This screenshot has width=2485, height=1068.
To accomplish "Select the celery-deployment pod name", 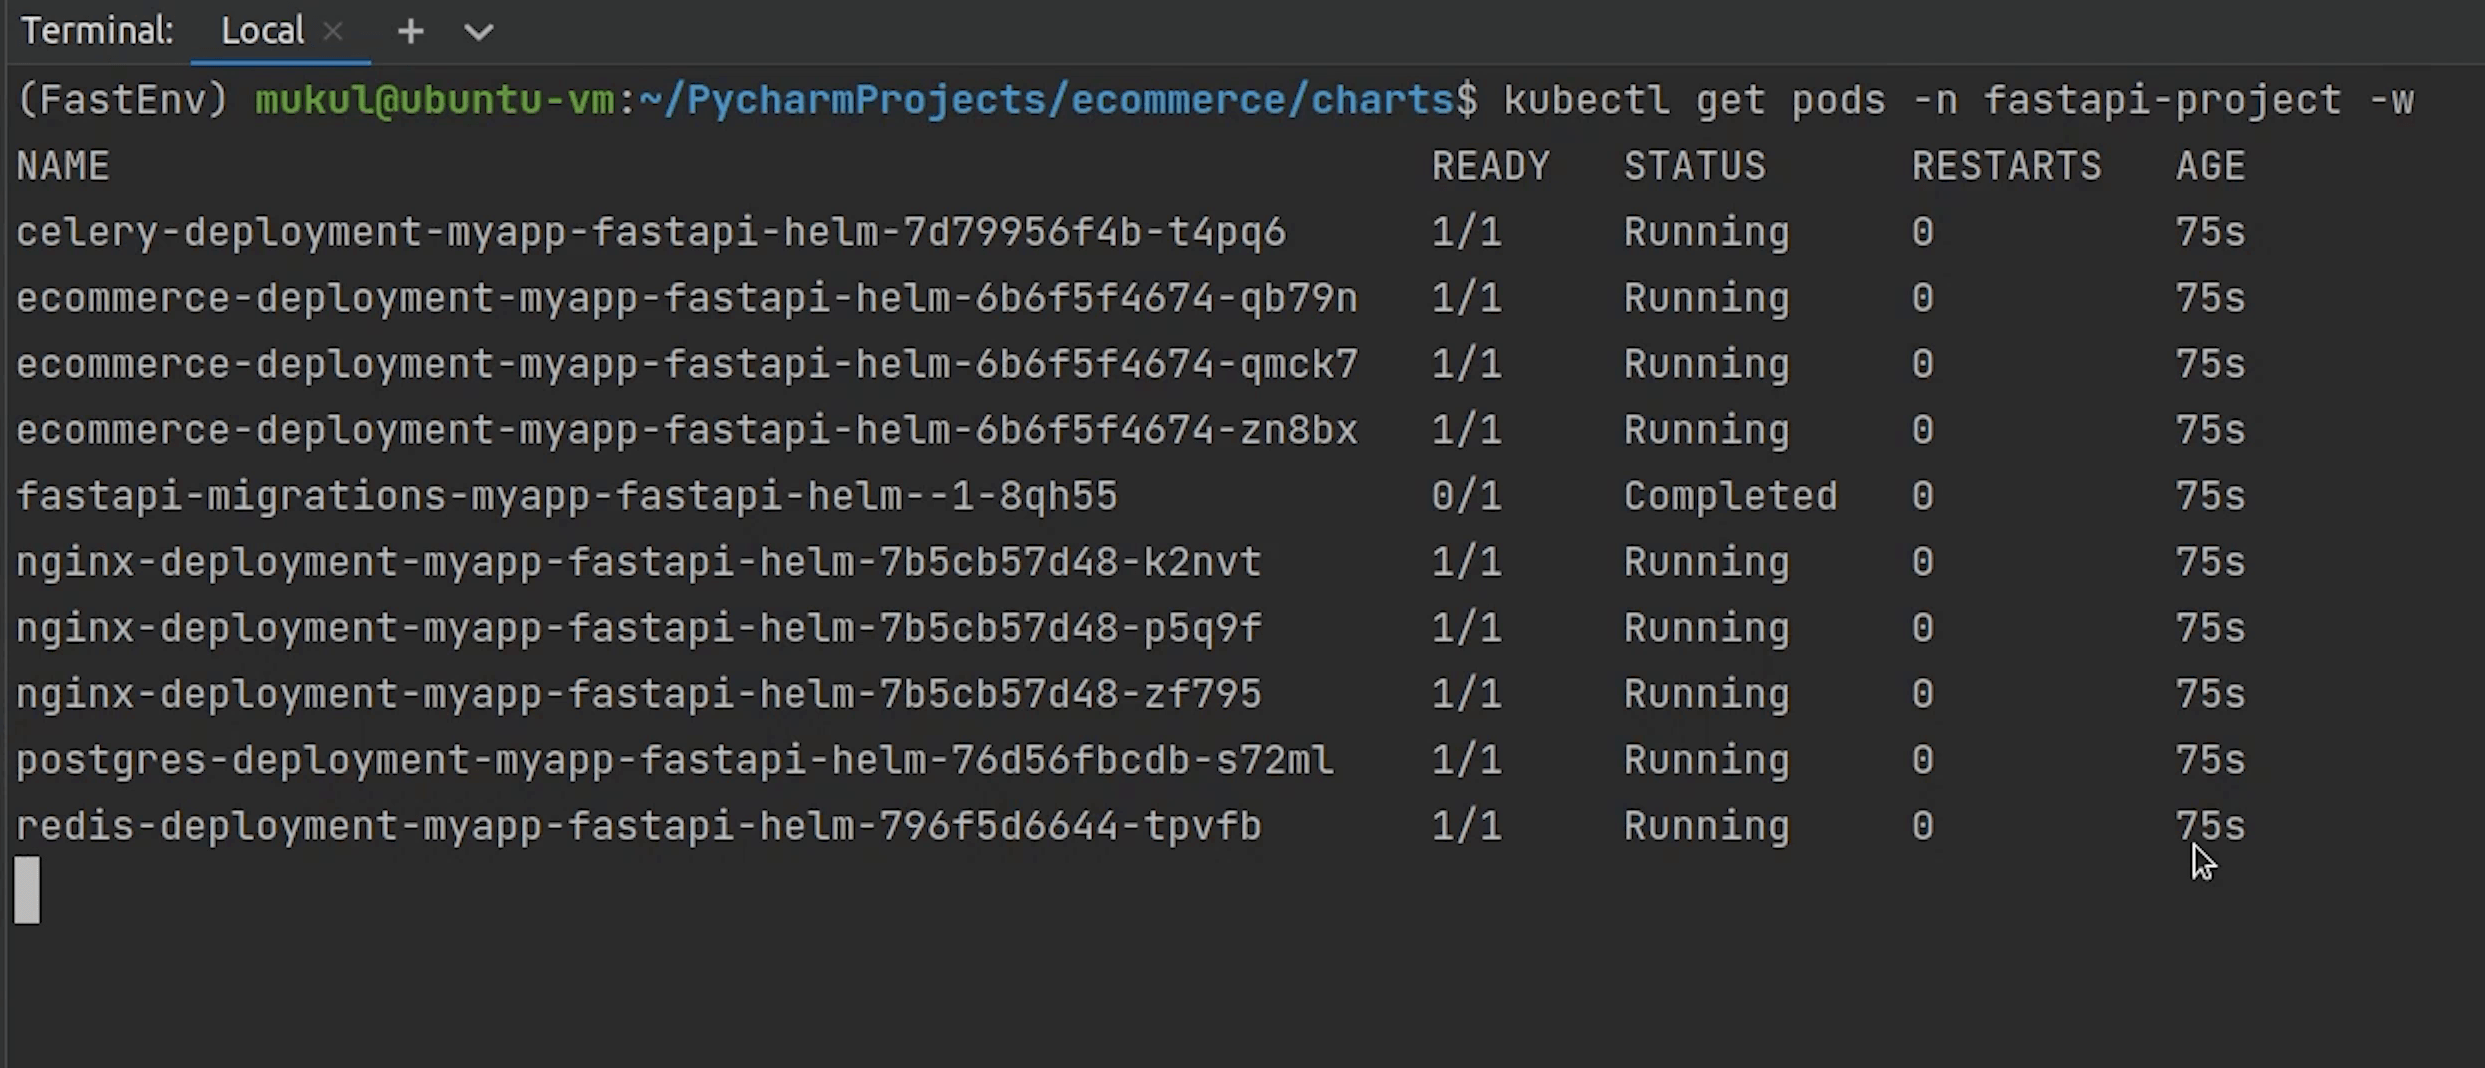I will pyautogui.click(x=650, y=232).
